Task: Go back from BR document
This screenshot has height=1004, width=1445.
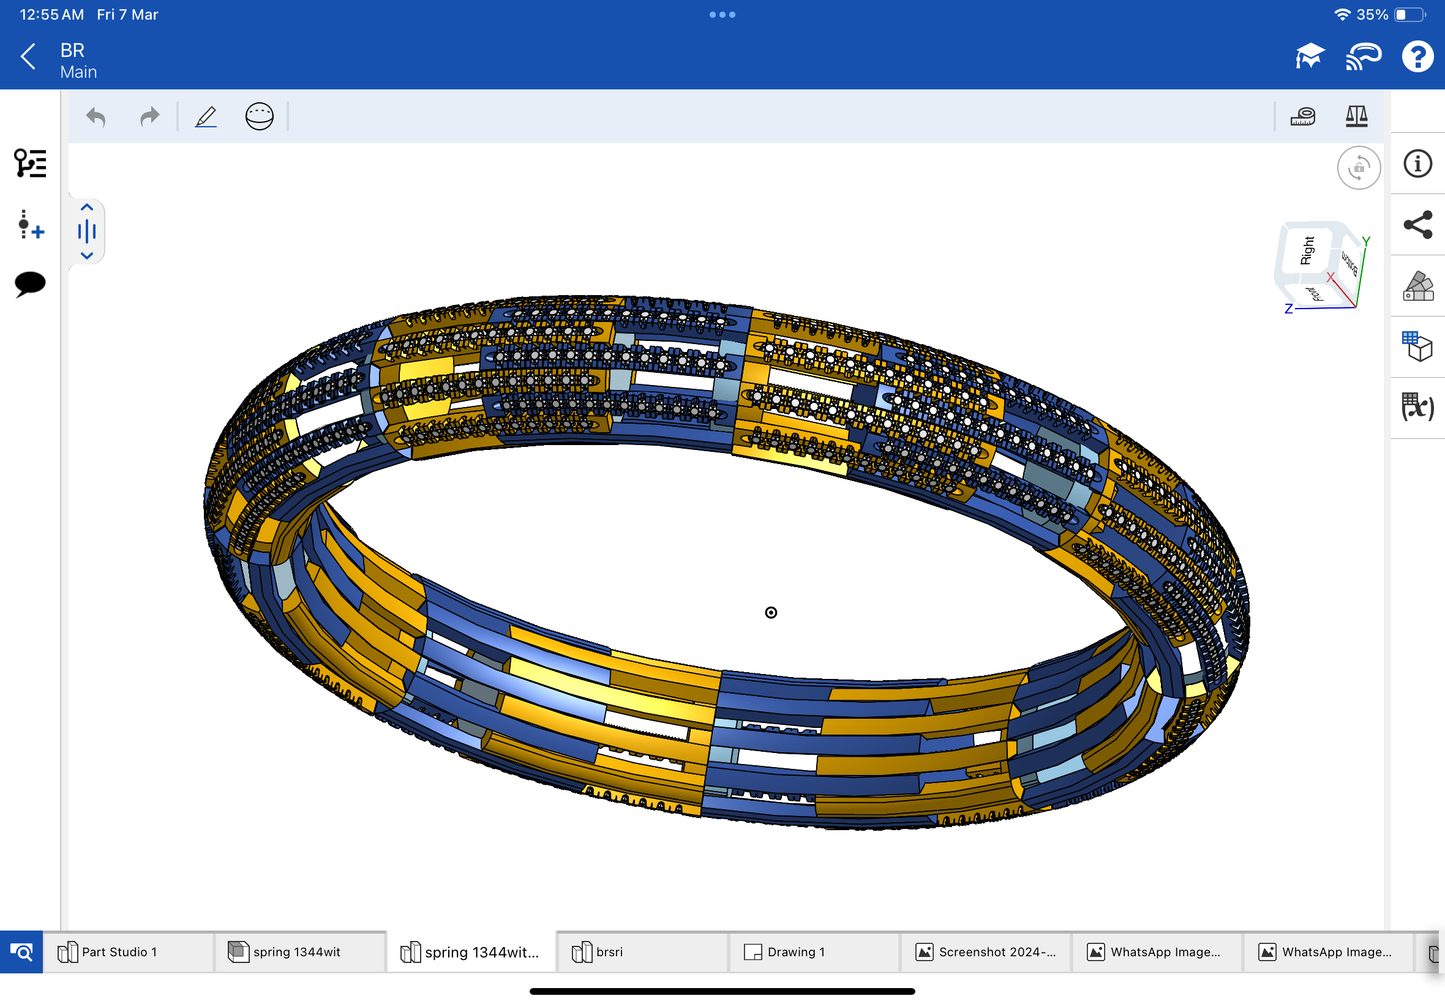Action: click(x=28, y=57)
